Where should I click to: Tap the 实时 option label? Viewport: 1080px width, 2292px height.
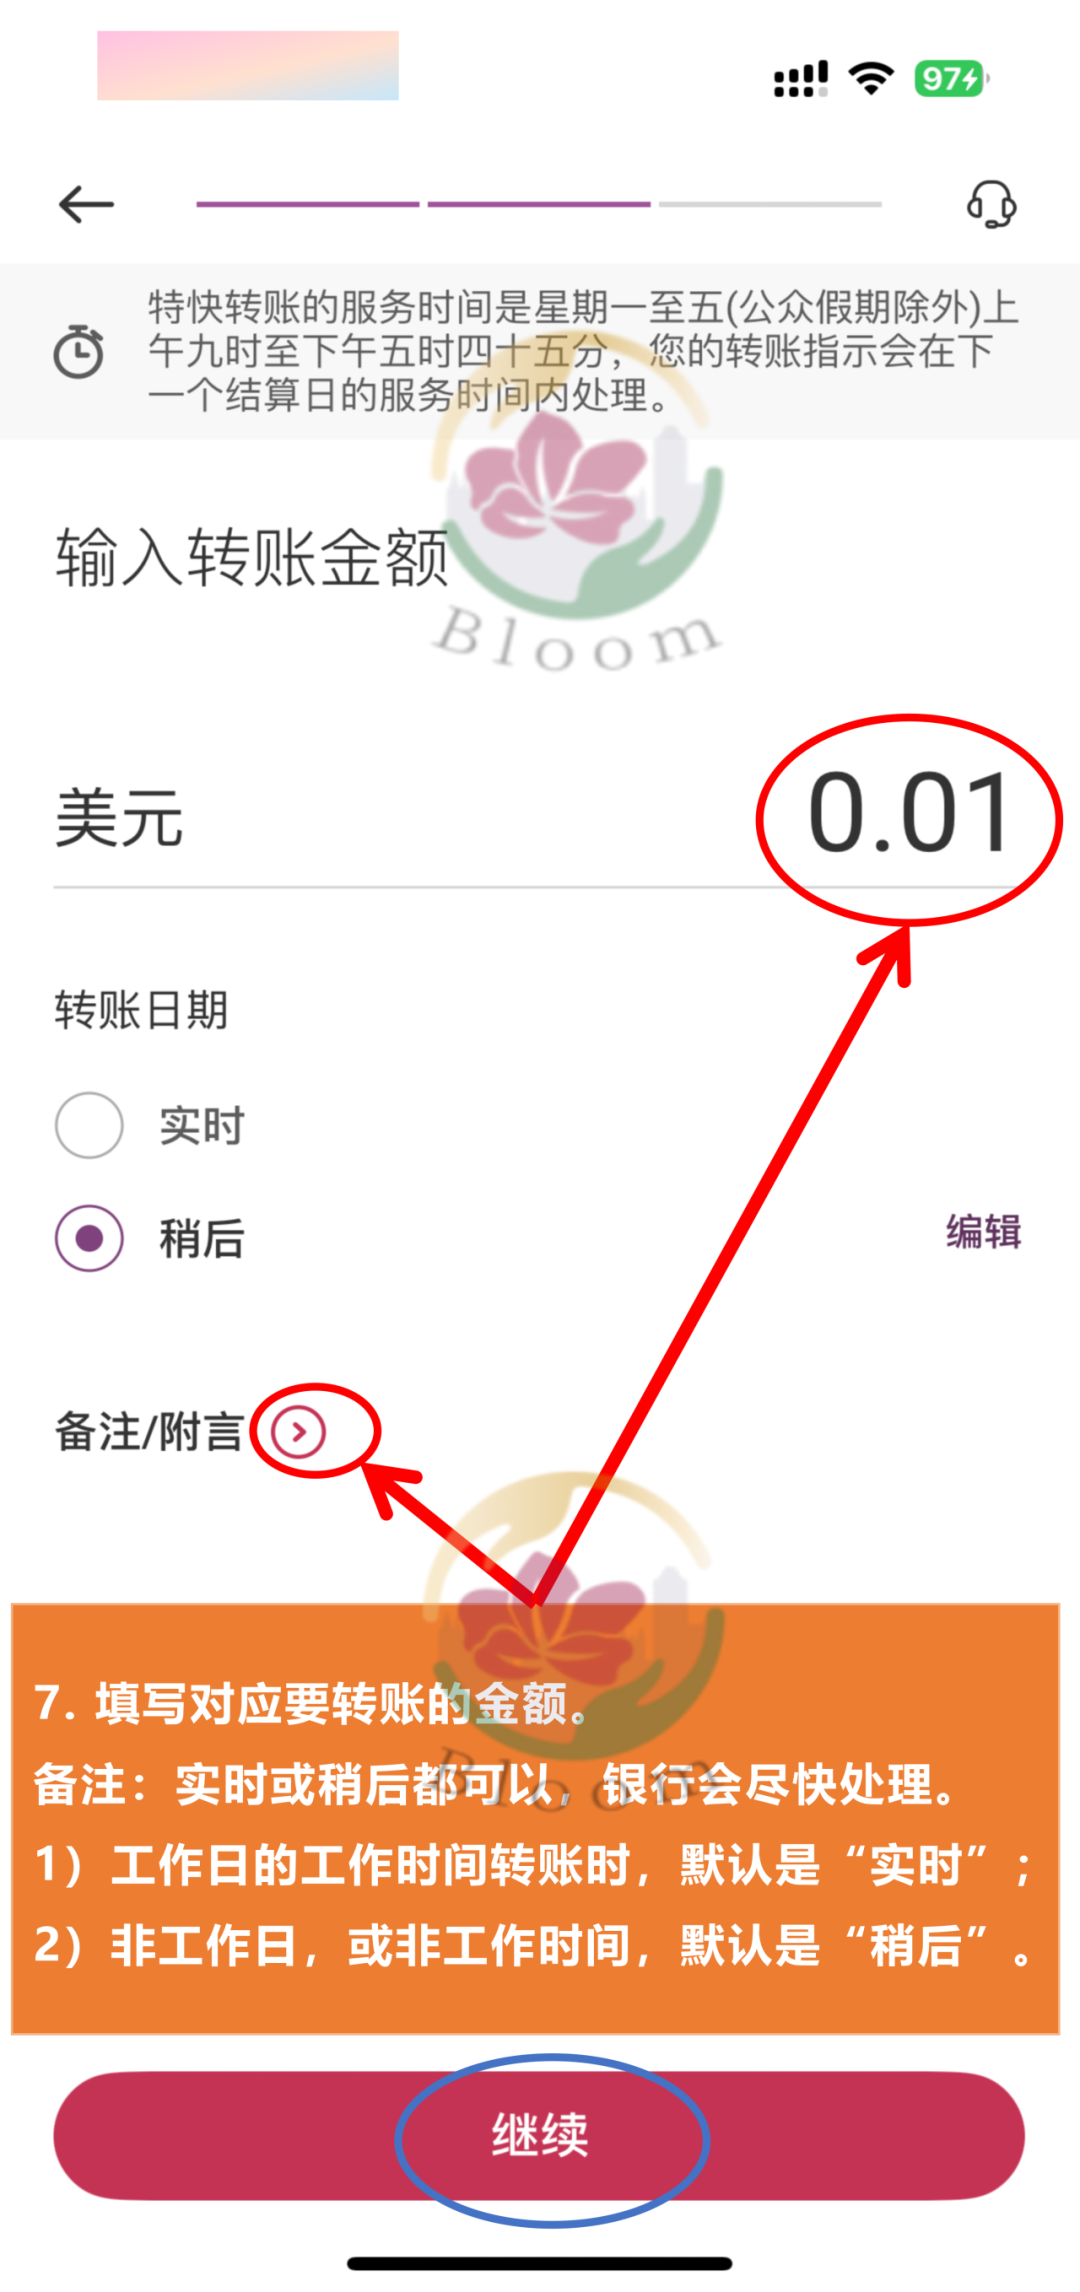202,1126
